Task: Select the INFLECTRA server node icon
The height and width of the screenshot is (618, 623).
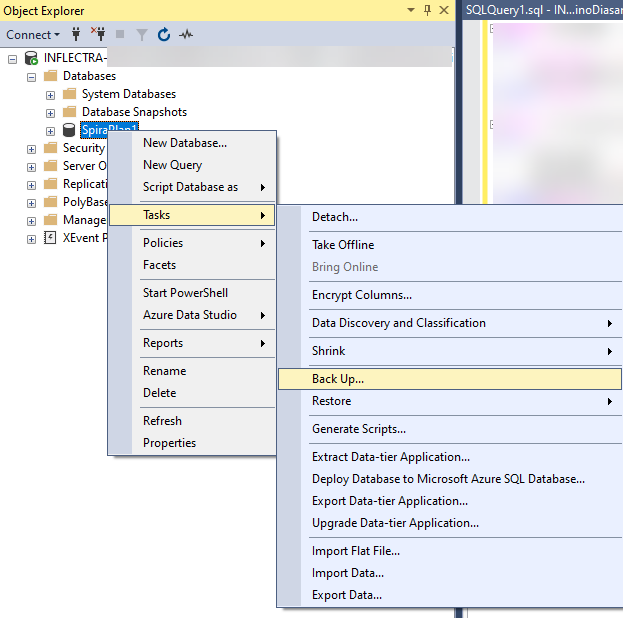Action: 32,58
